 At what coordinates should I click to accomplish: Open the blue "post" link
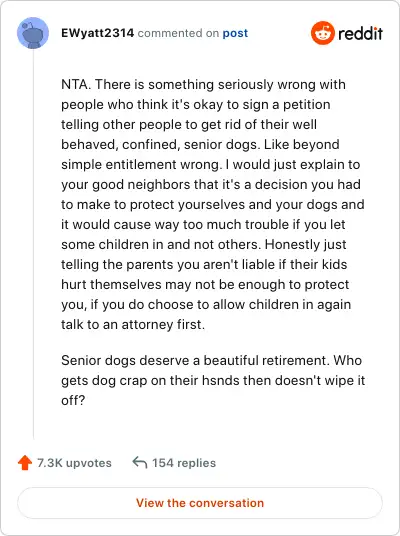(235, 34)
